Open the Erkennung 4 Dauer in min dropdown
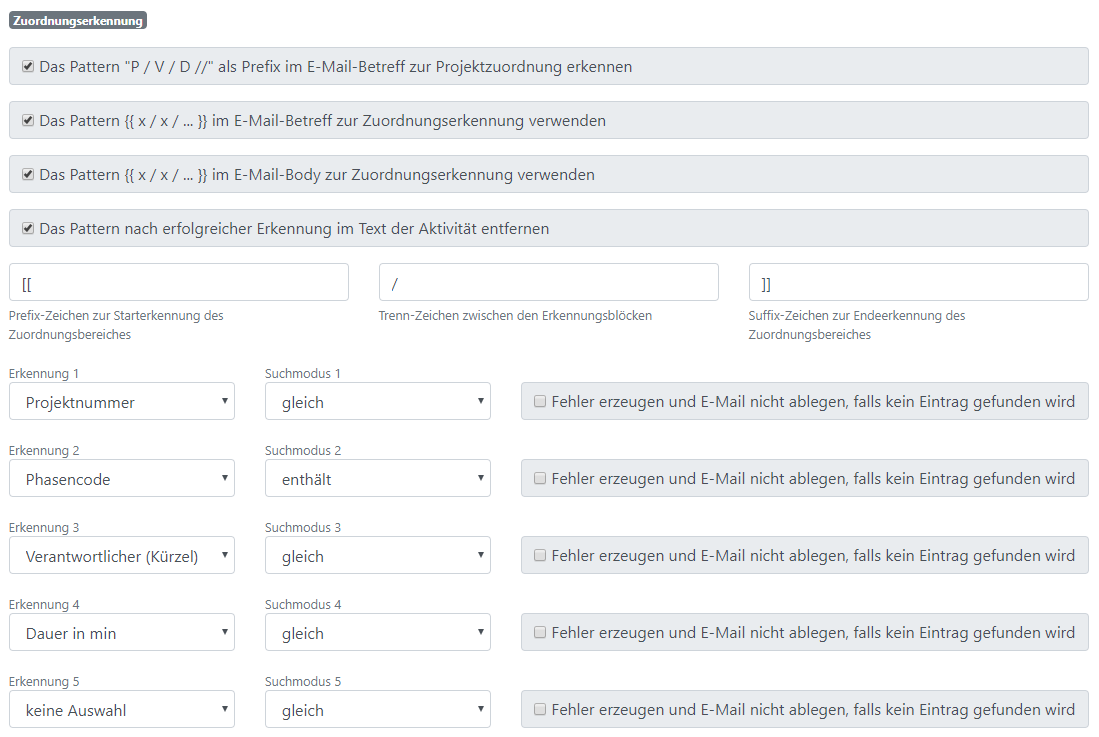Image resolution: width=1099 pixels, height=737 pixels. click(x=122, y=633)
